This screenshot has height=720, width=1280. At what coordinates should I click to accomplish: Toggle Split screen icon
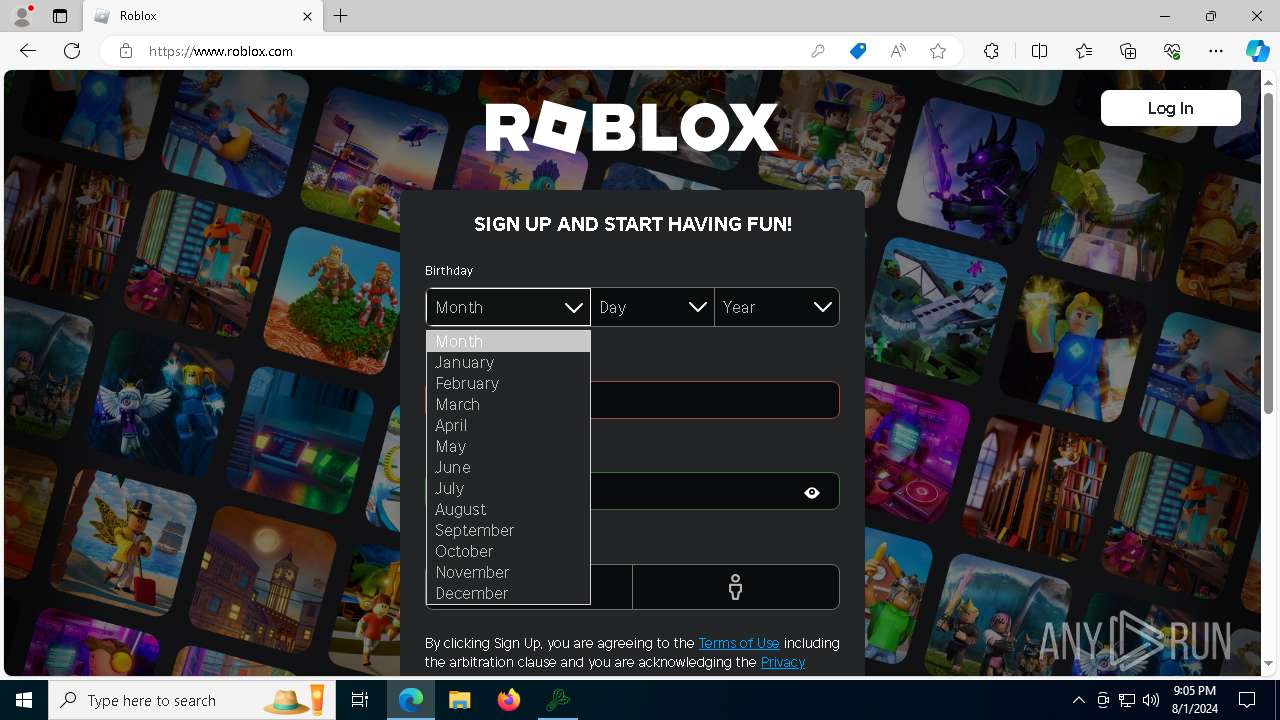click(x=1039, y=51)
